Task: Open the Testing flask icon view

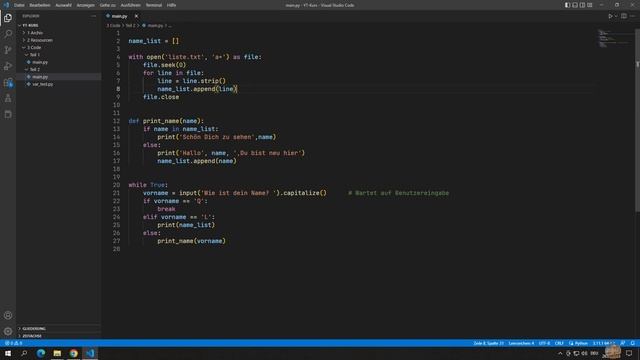Action: 8,98
